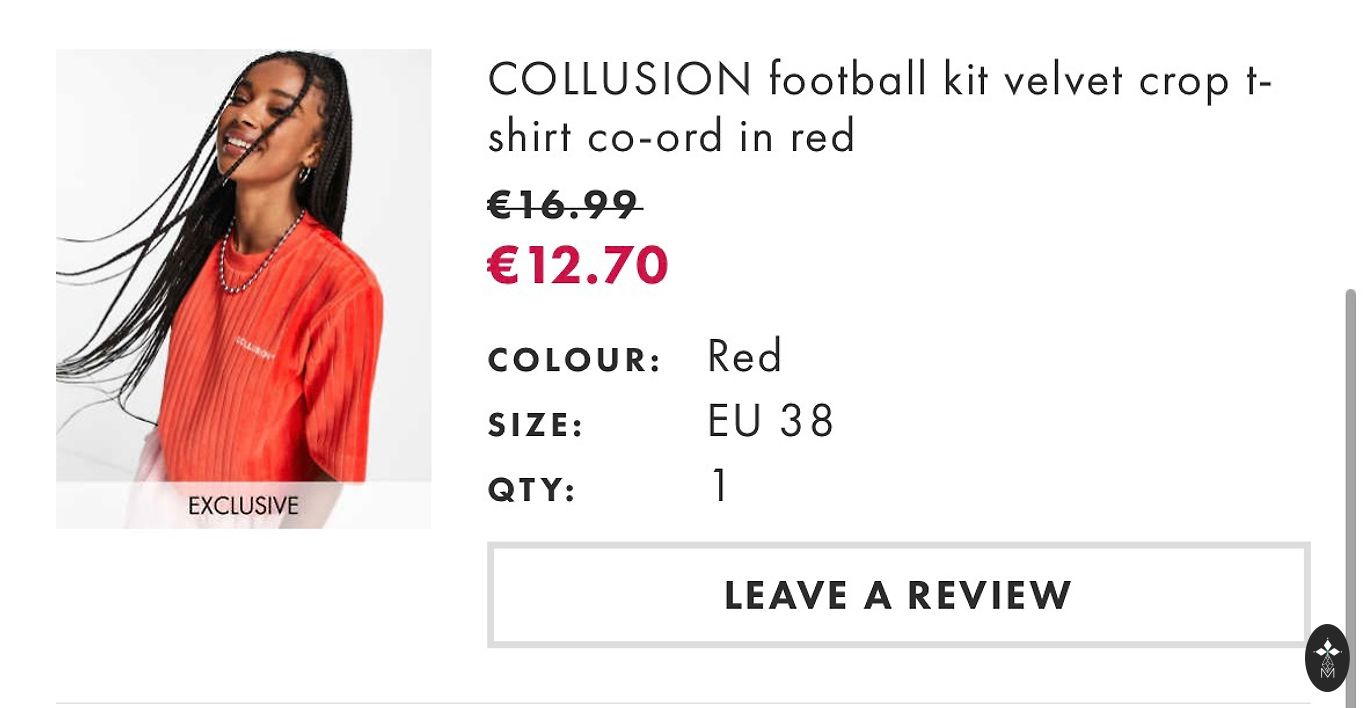
Task: Select the EU 38 size value
Action: point(770,422)
